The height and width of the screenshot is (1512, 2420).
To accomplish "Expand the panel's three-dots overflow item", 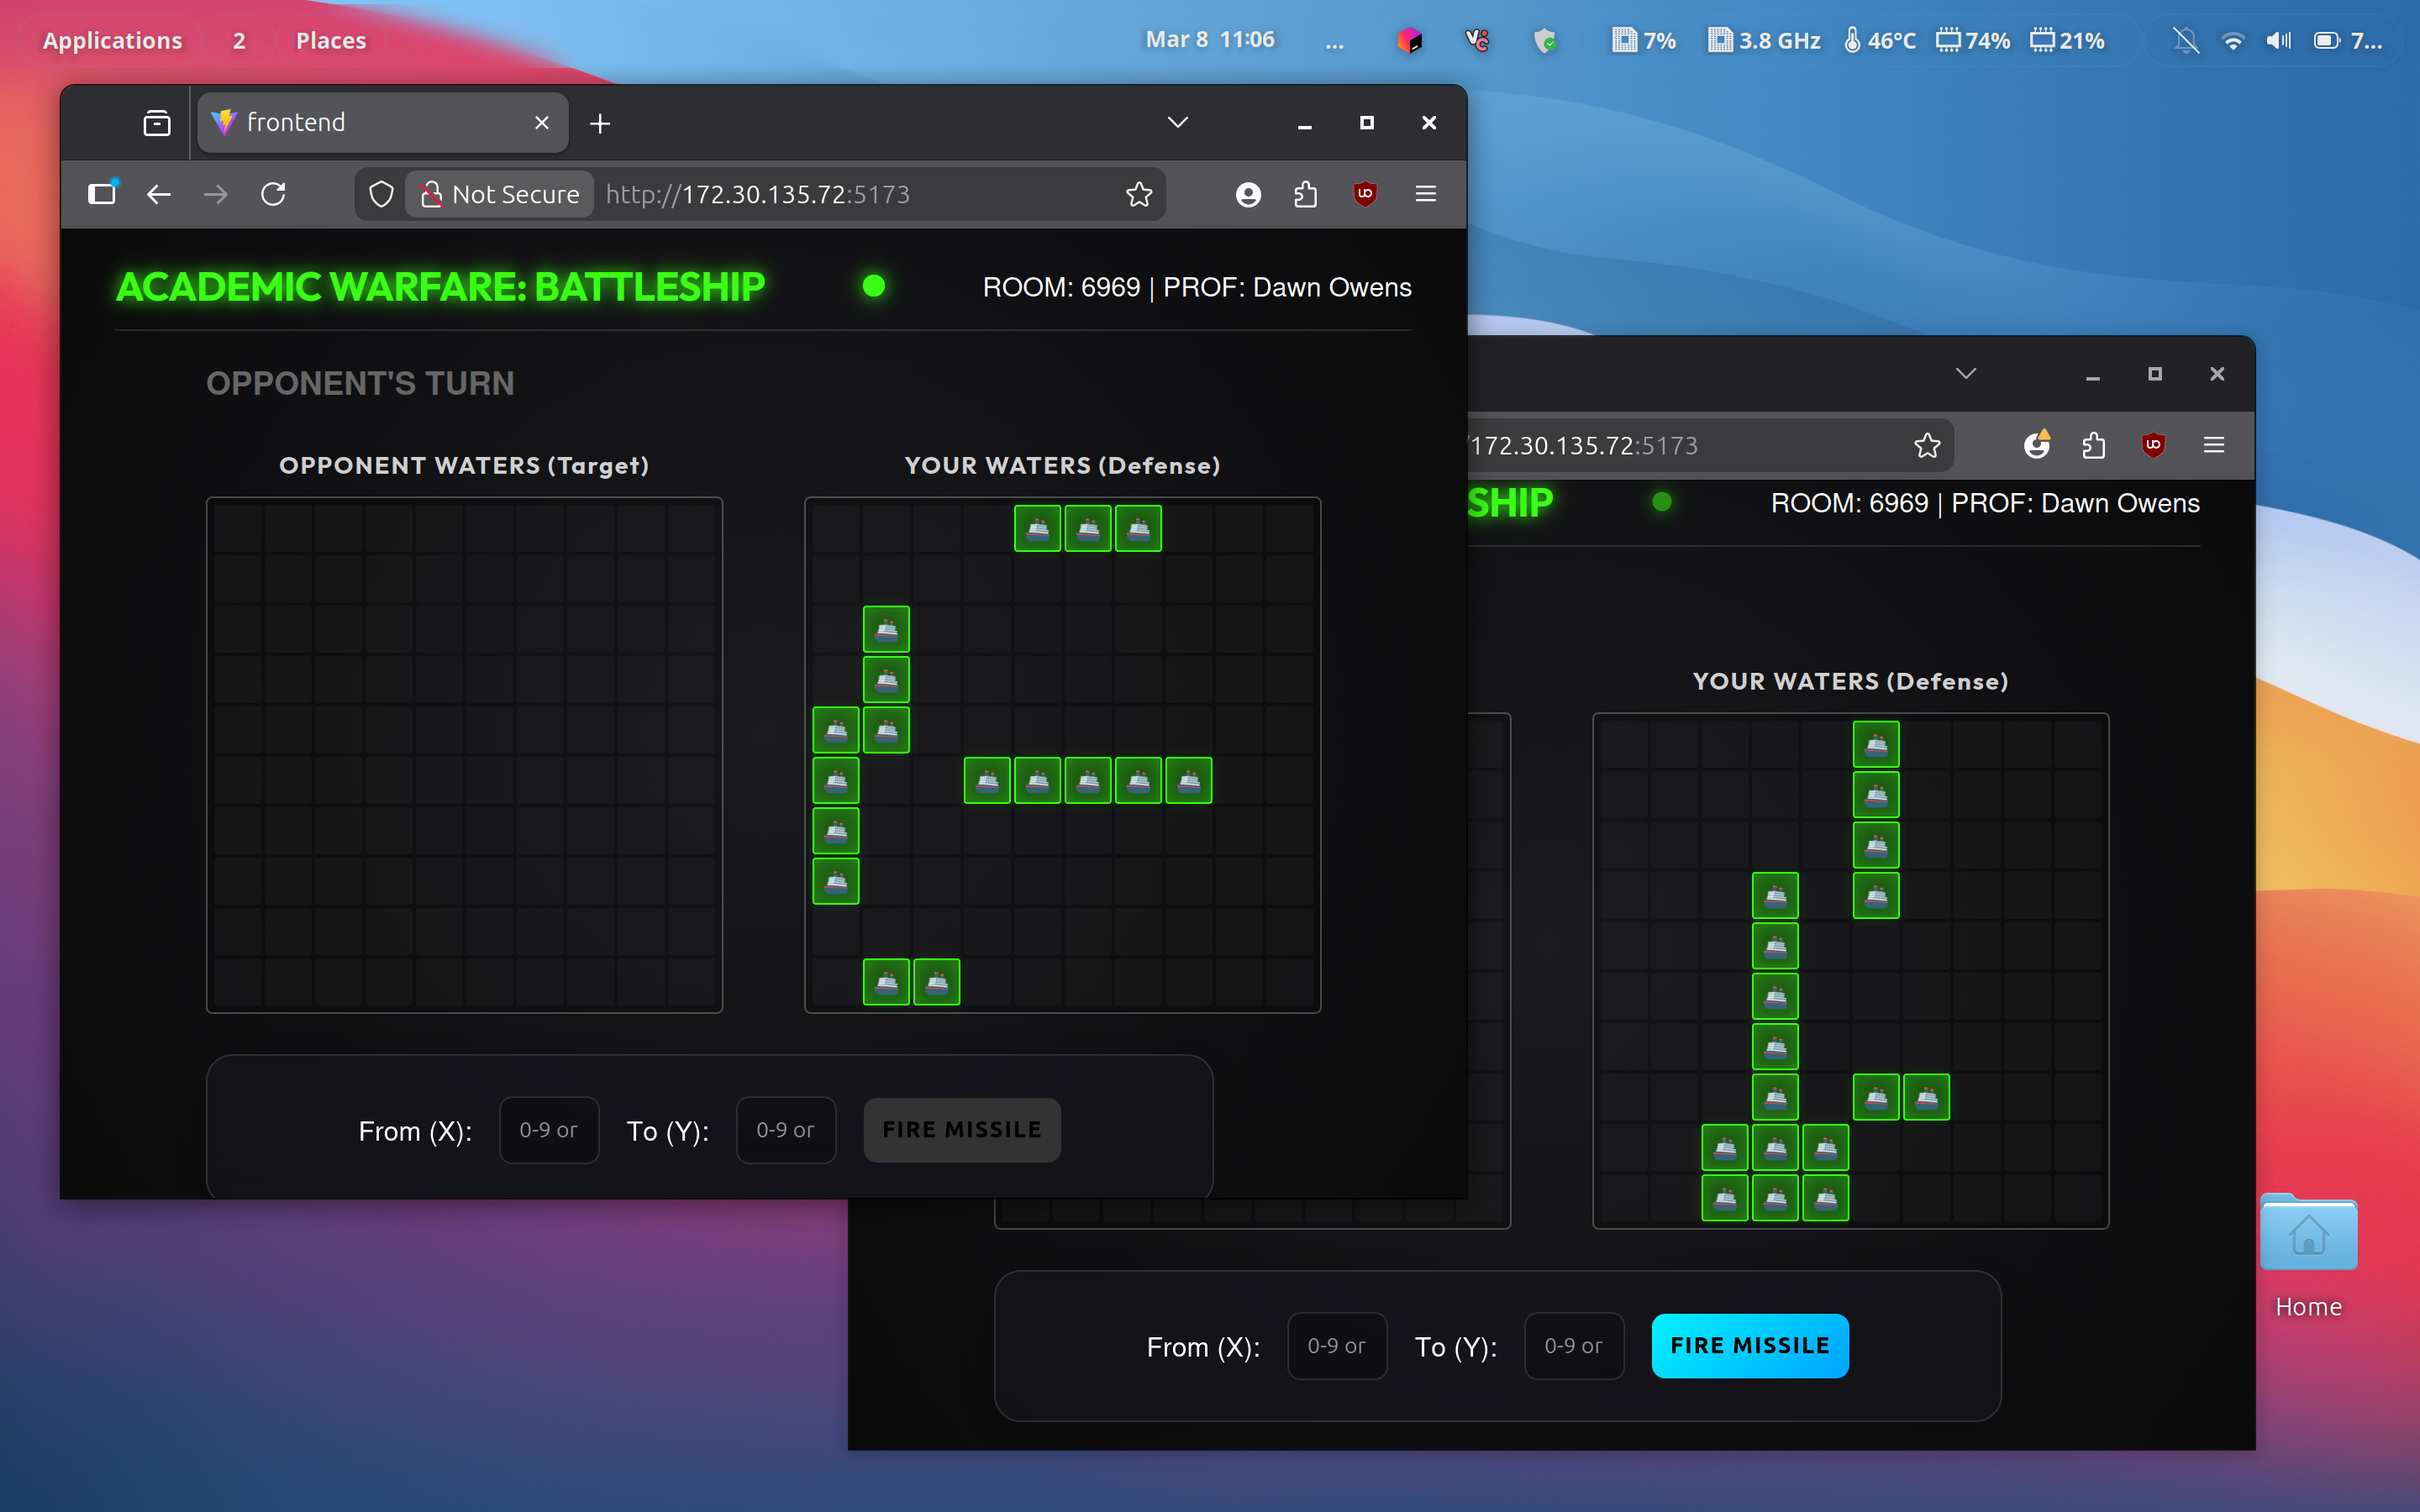I will (x=1334, y=42).
